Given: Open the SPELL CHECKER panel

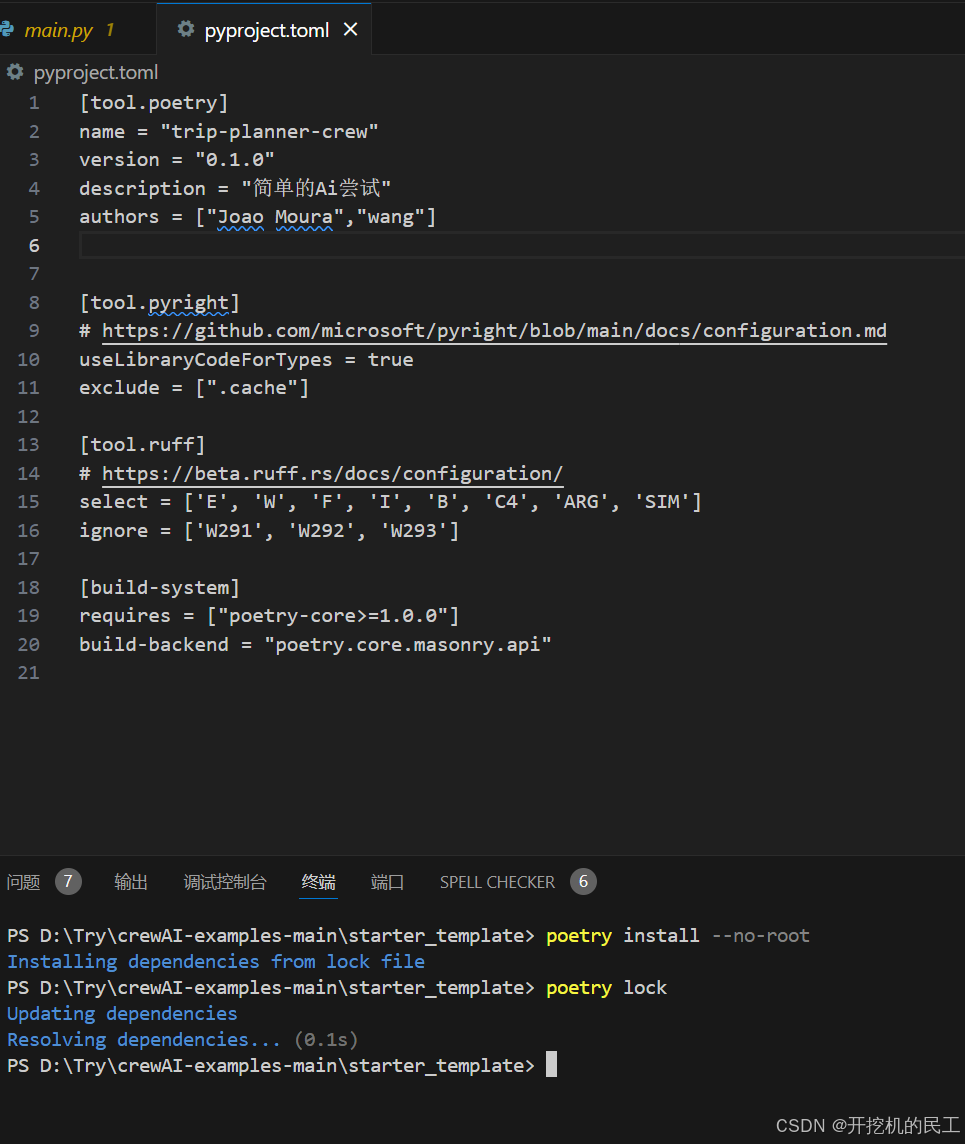Looking at the screenshot, I should 497,881.
